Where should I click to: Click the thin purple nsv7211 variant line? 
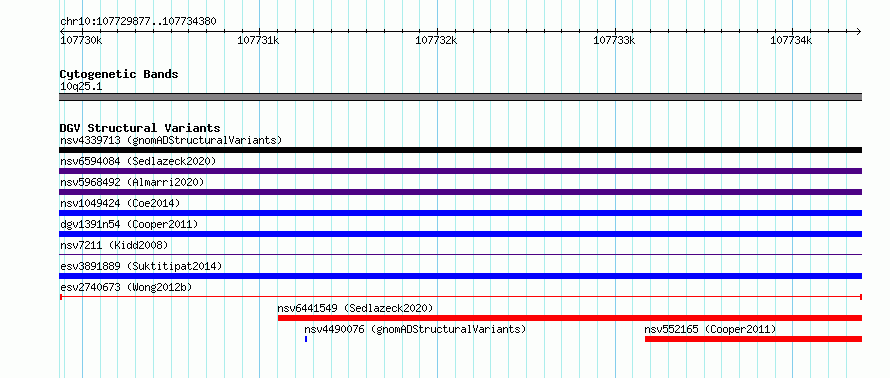[460, 254]
